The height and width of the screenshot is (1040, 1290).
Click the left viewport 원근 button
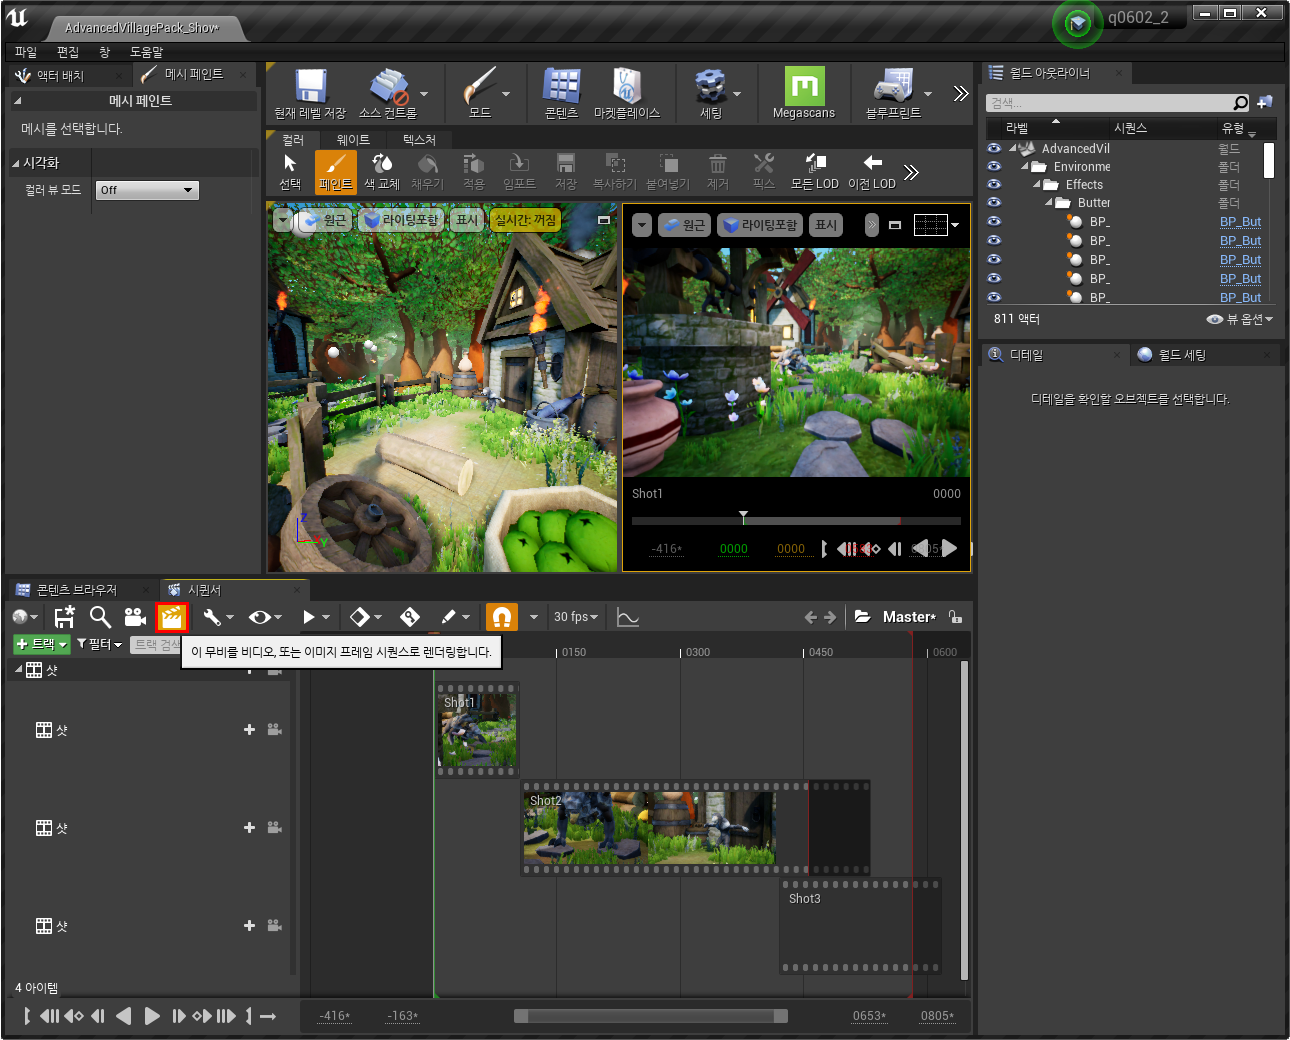[326, 220]
